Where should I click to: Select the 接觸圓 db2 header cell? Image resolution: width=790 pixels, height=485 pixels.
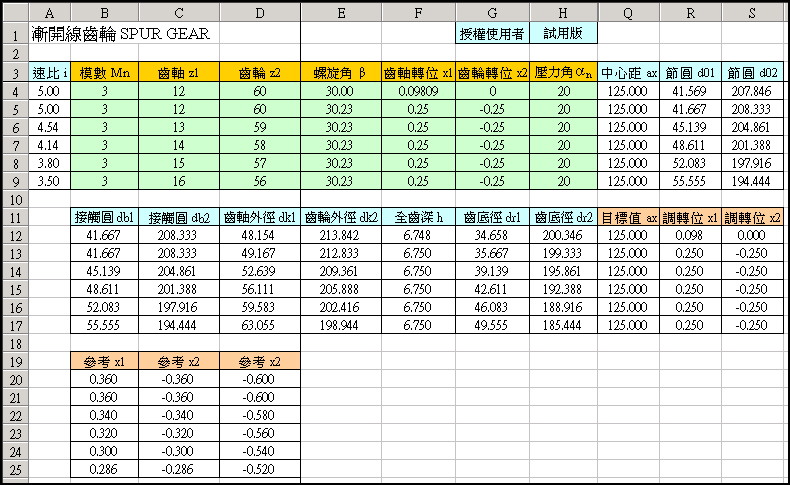(179, 218)
